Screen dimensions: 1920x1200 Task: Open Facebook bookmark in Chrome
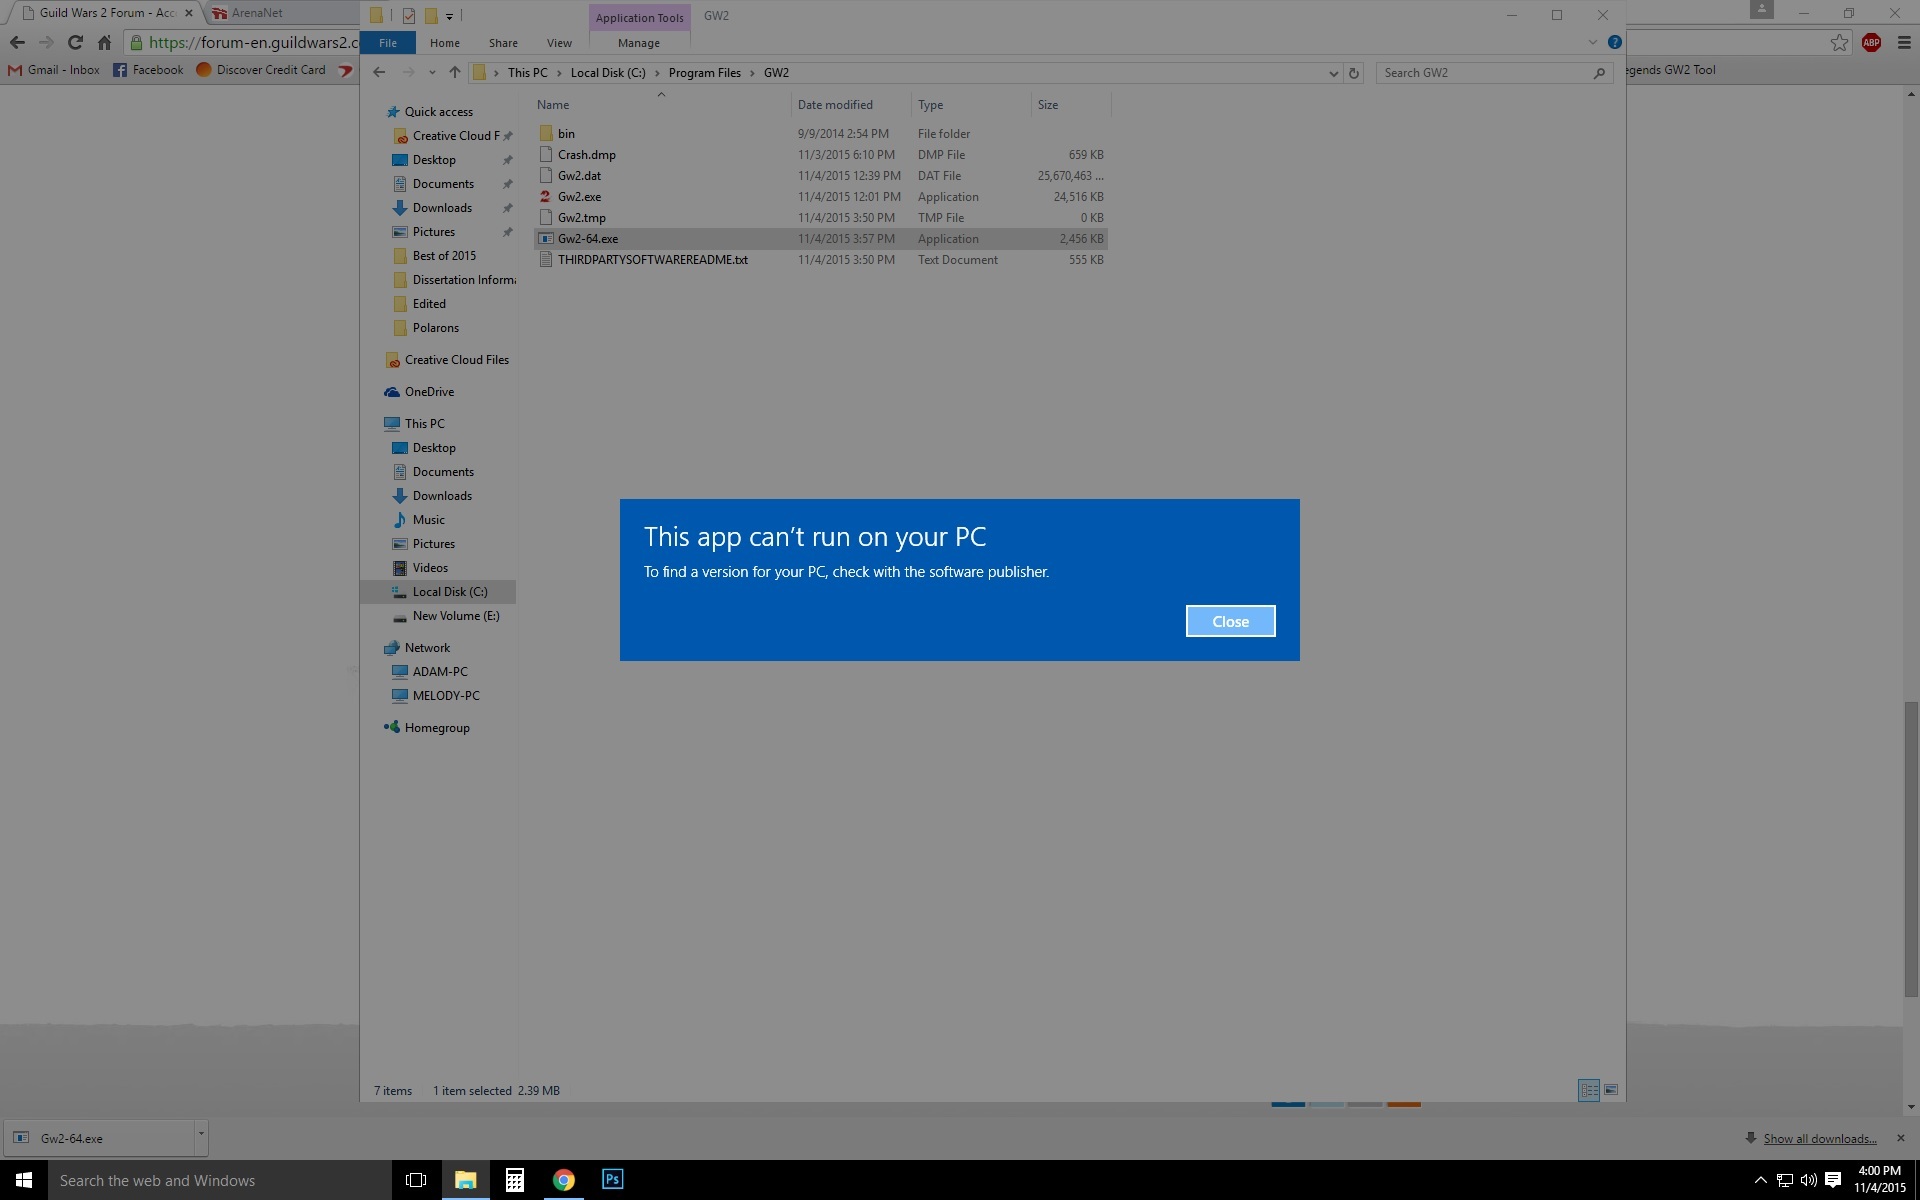pyautogui.click(x=148, y=70)
